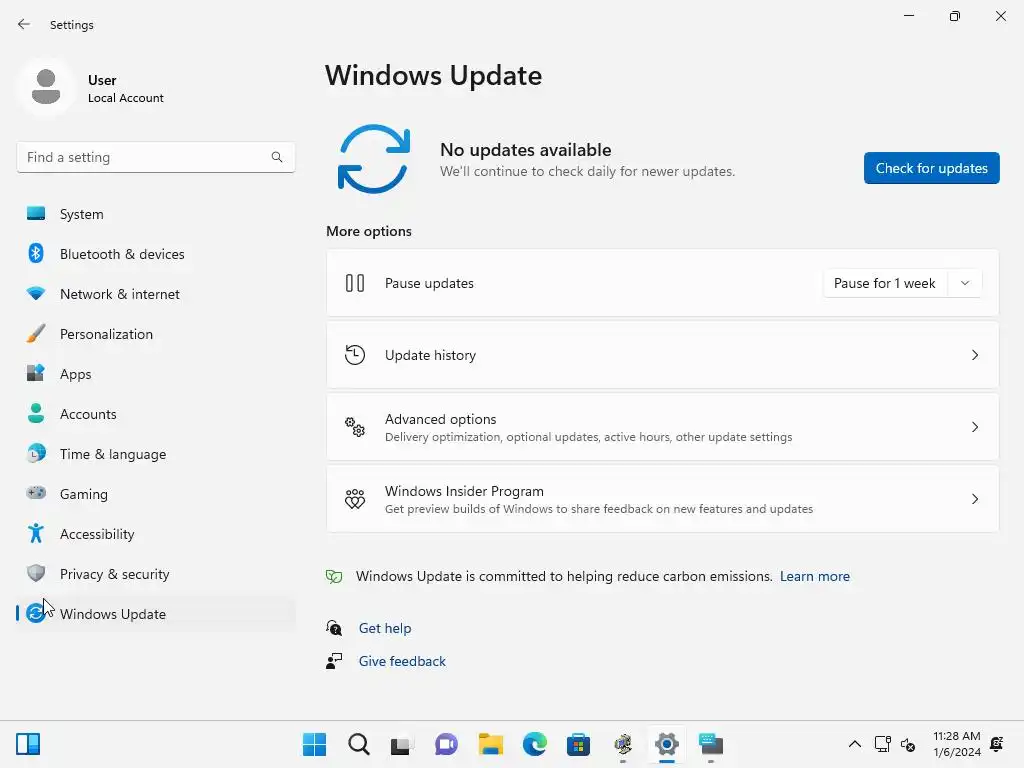Open Microsoft Store from taskbar
This screenshot has width=1024, height=768.
point(579,744)
